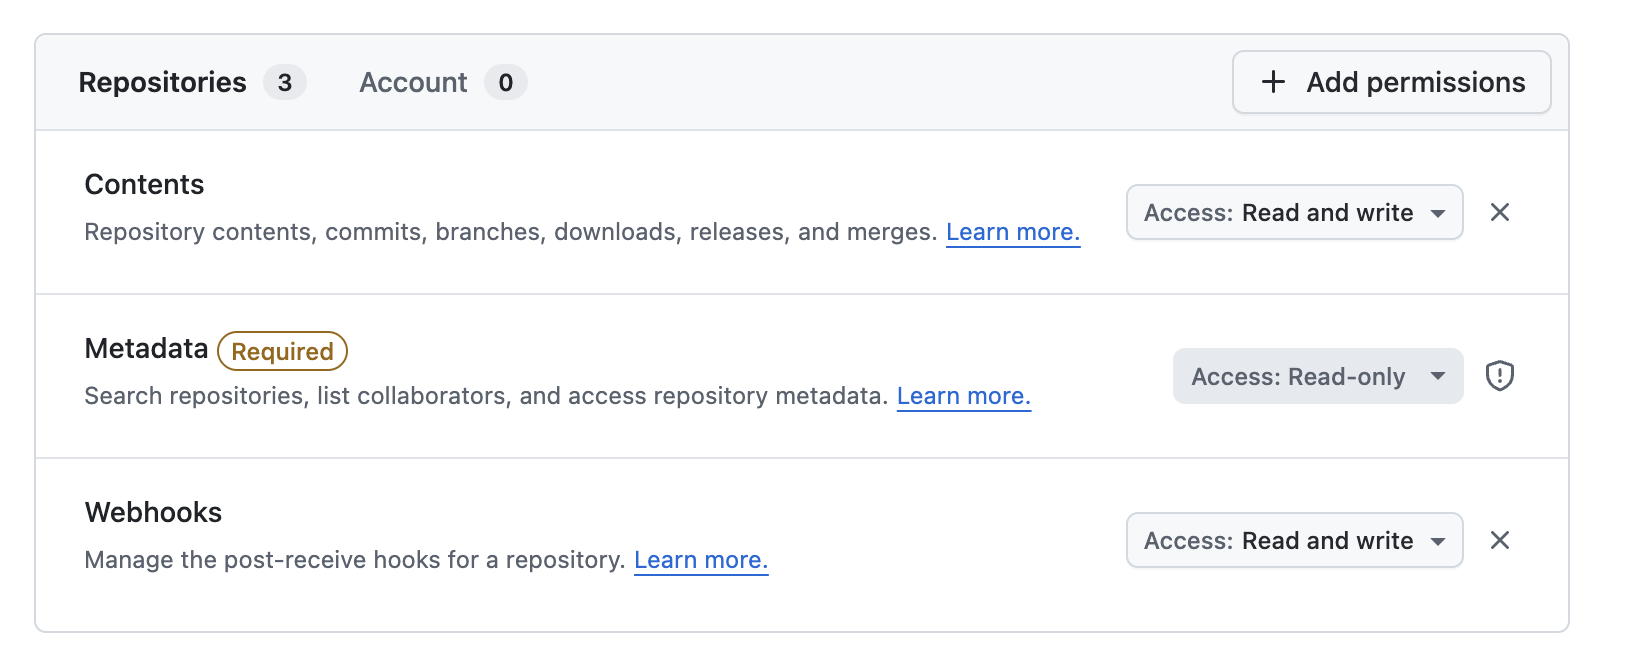Click the Repositories count badge showing 3
1626x670 pixels.
(x=285, y=82)
